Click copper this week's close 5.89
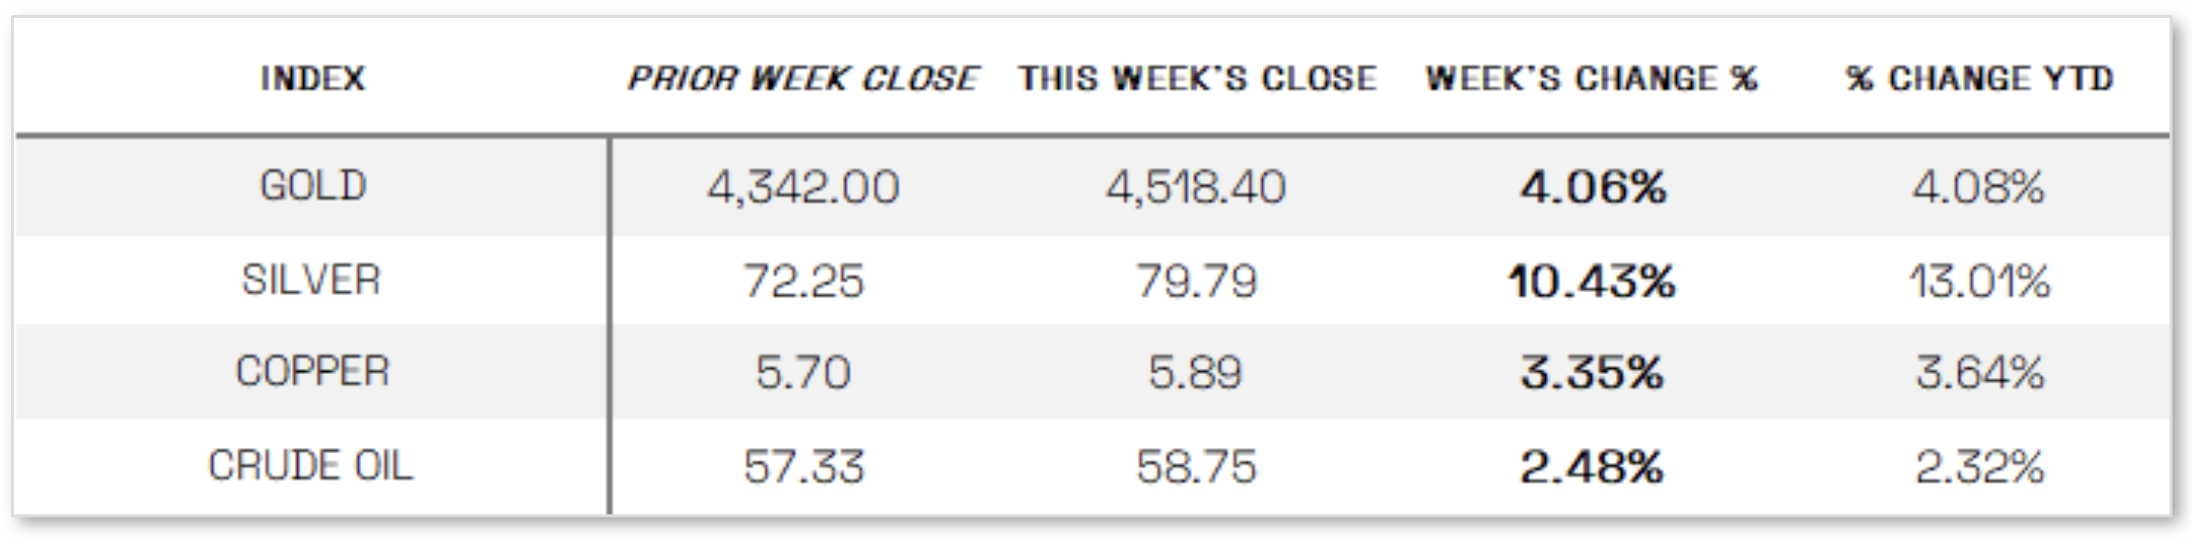This screenshot has height=550, width=2192. [1195, 373]
